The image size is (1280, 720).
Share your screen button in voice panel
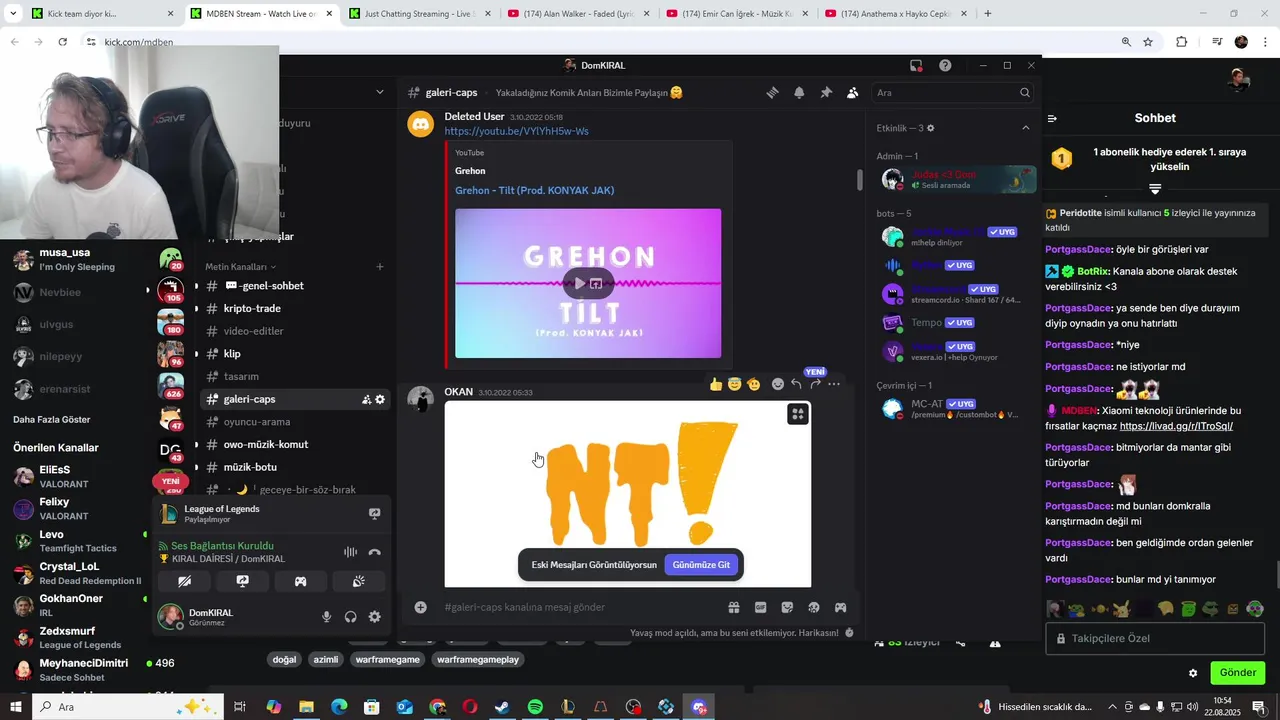(x=242, y=581)
